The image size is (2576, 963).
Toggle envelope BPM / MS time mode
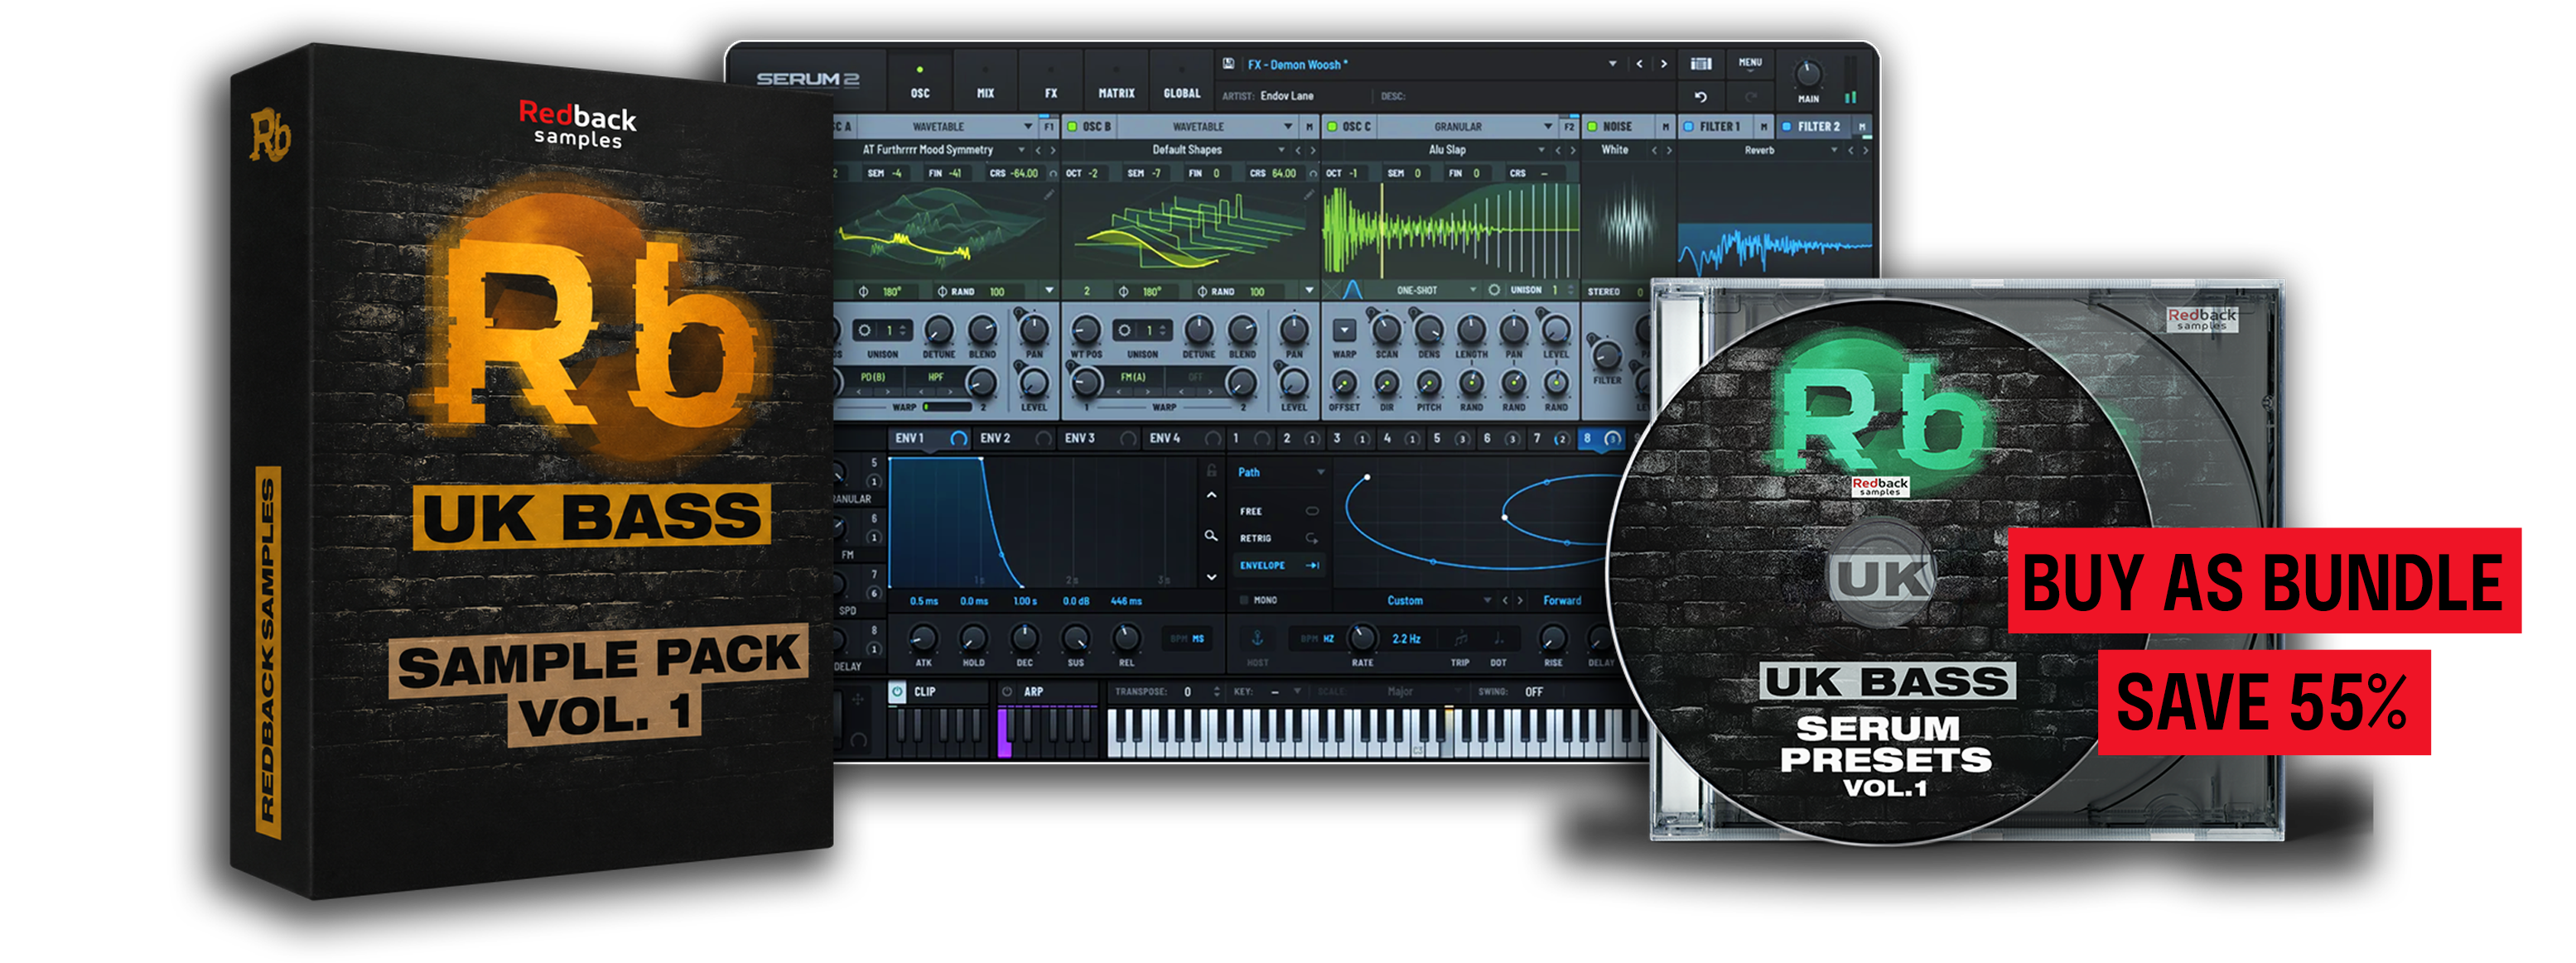[1187, 638]
